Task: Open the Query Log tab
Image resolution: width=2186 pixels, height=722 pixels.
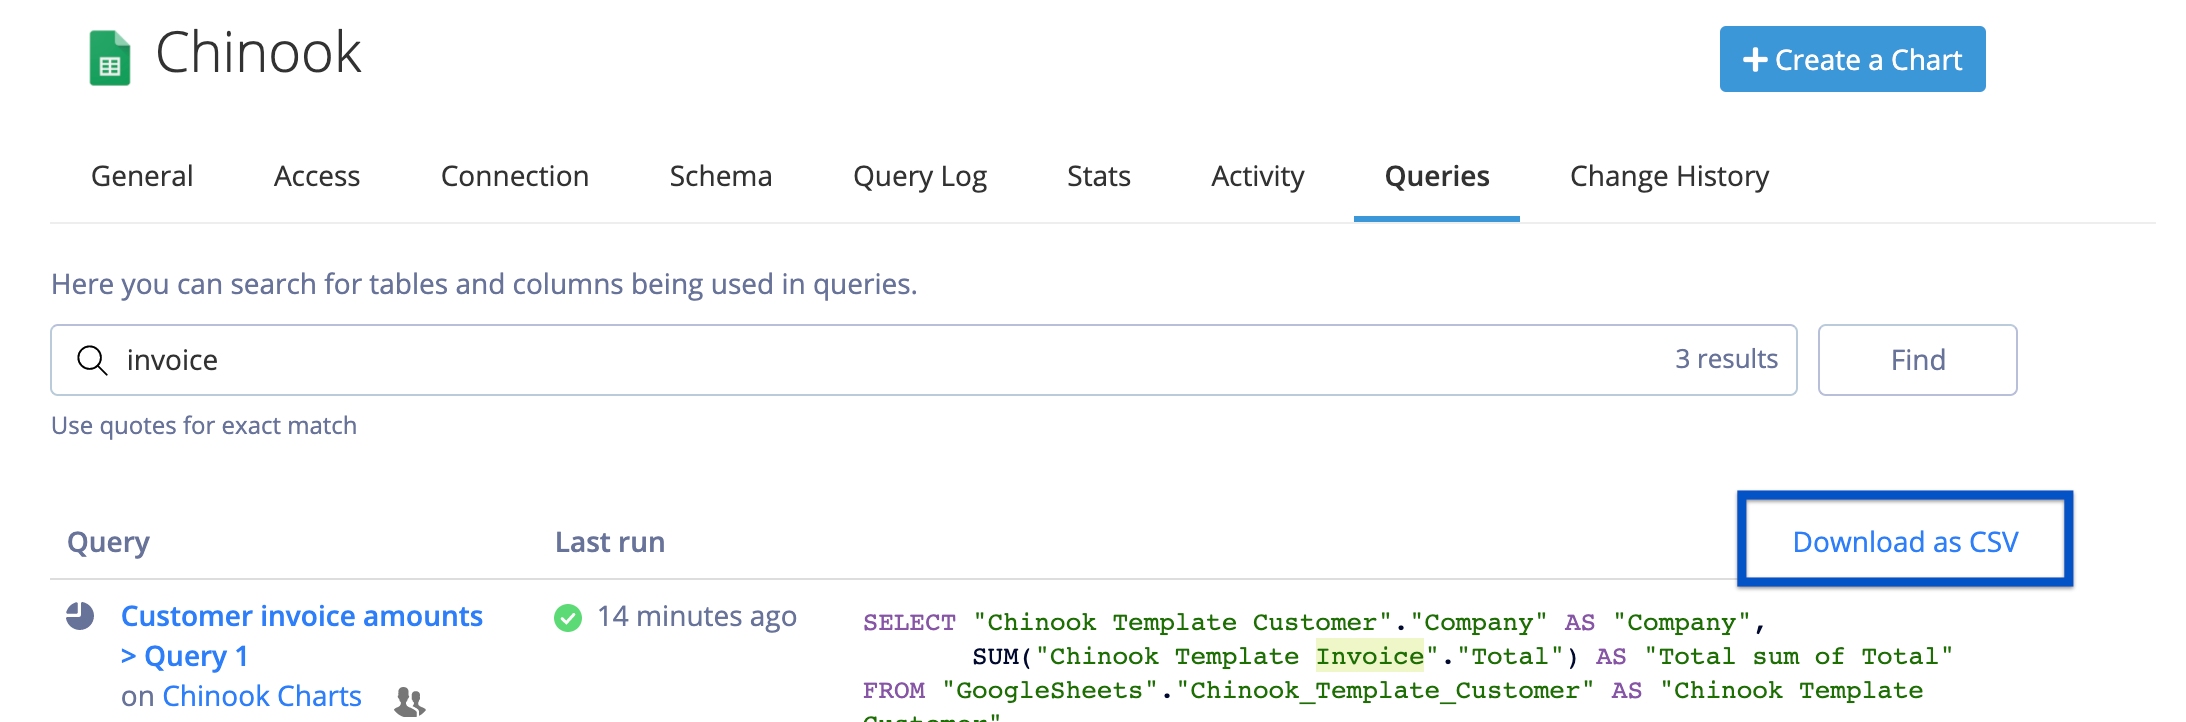Action: tap(920, 177)
